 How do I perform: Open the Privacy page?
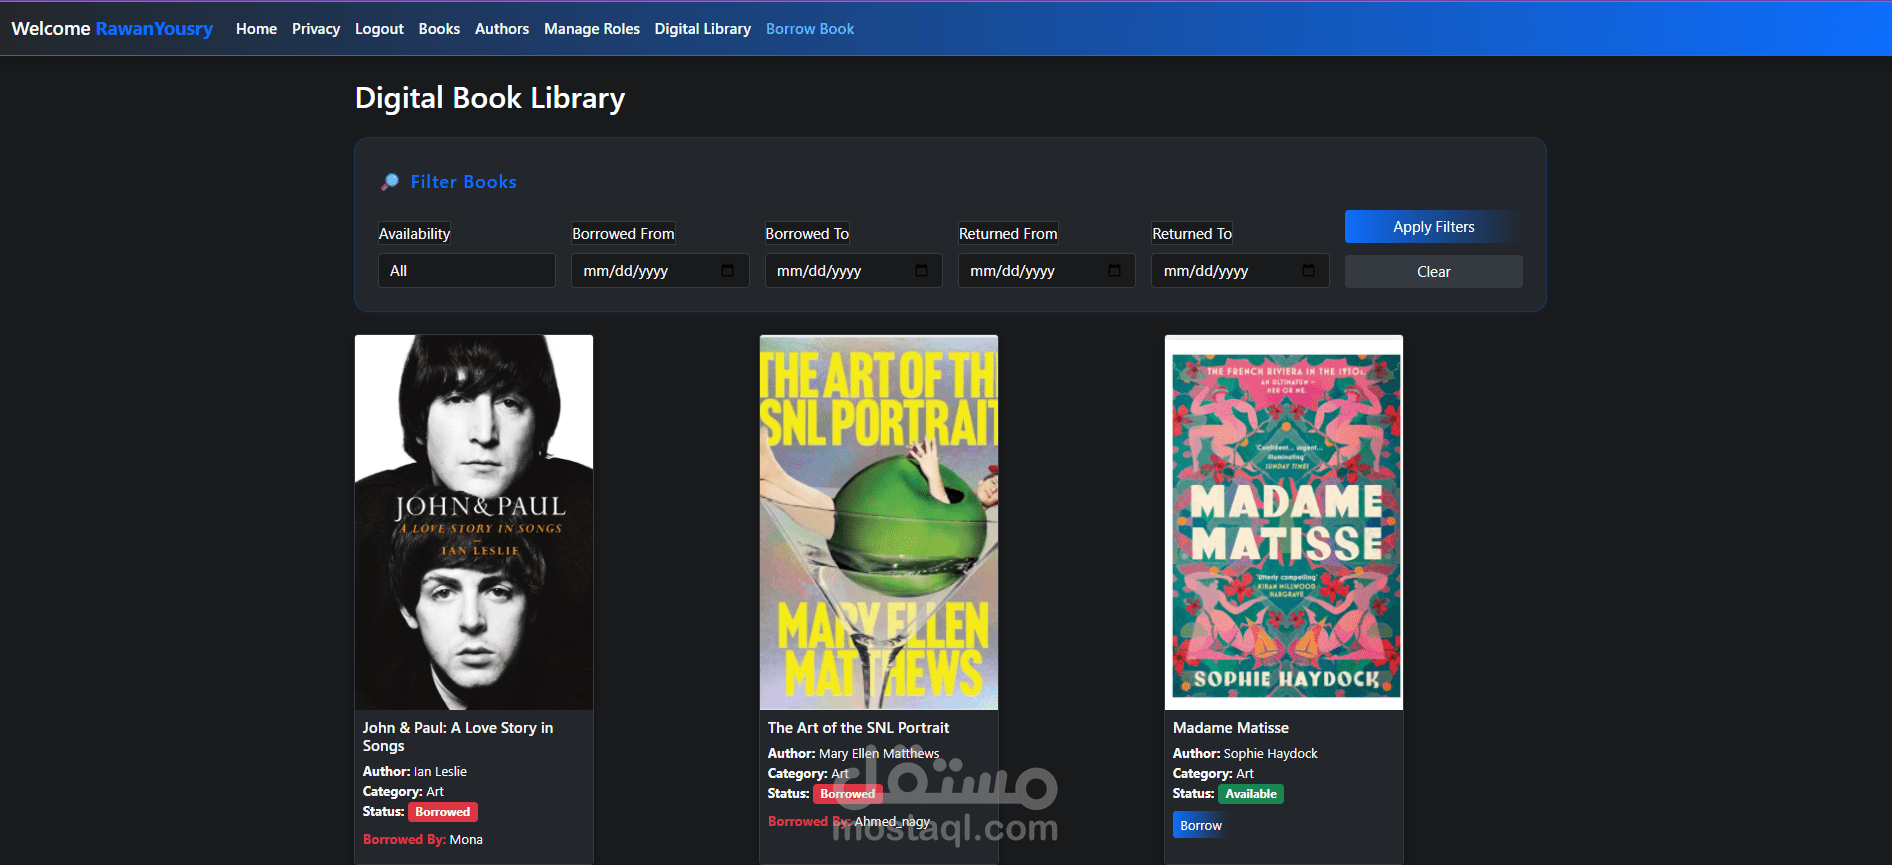[x=316, y=29]
